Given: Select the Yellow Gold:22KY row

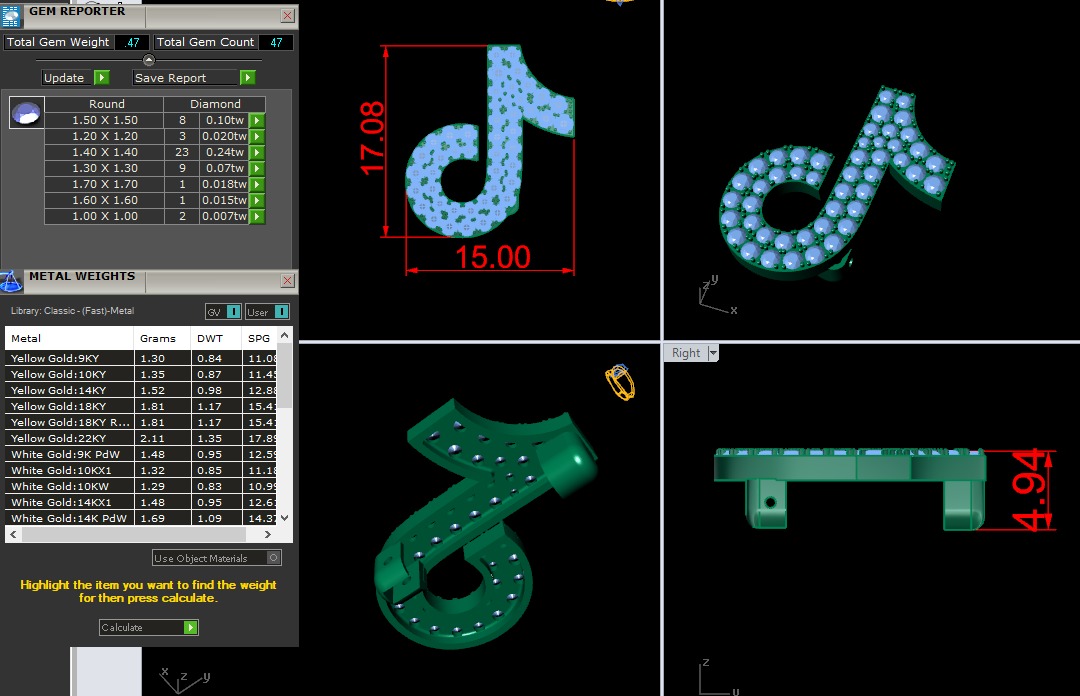Looking at the screenshot, I should tap(141, 438).
